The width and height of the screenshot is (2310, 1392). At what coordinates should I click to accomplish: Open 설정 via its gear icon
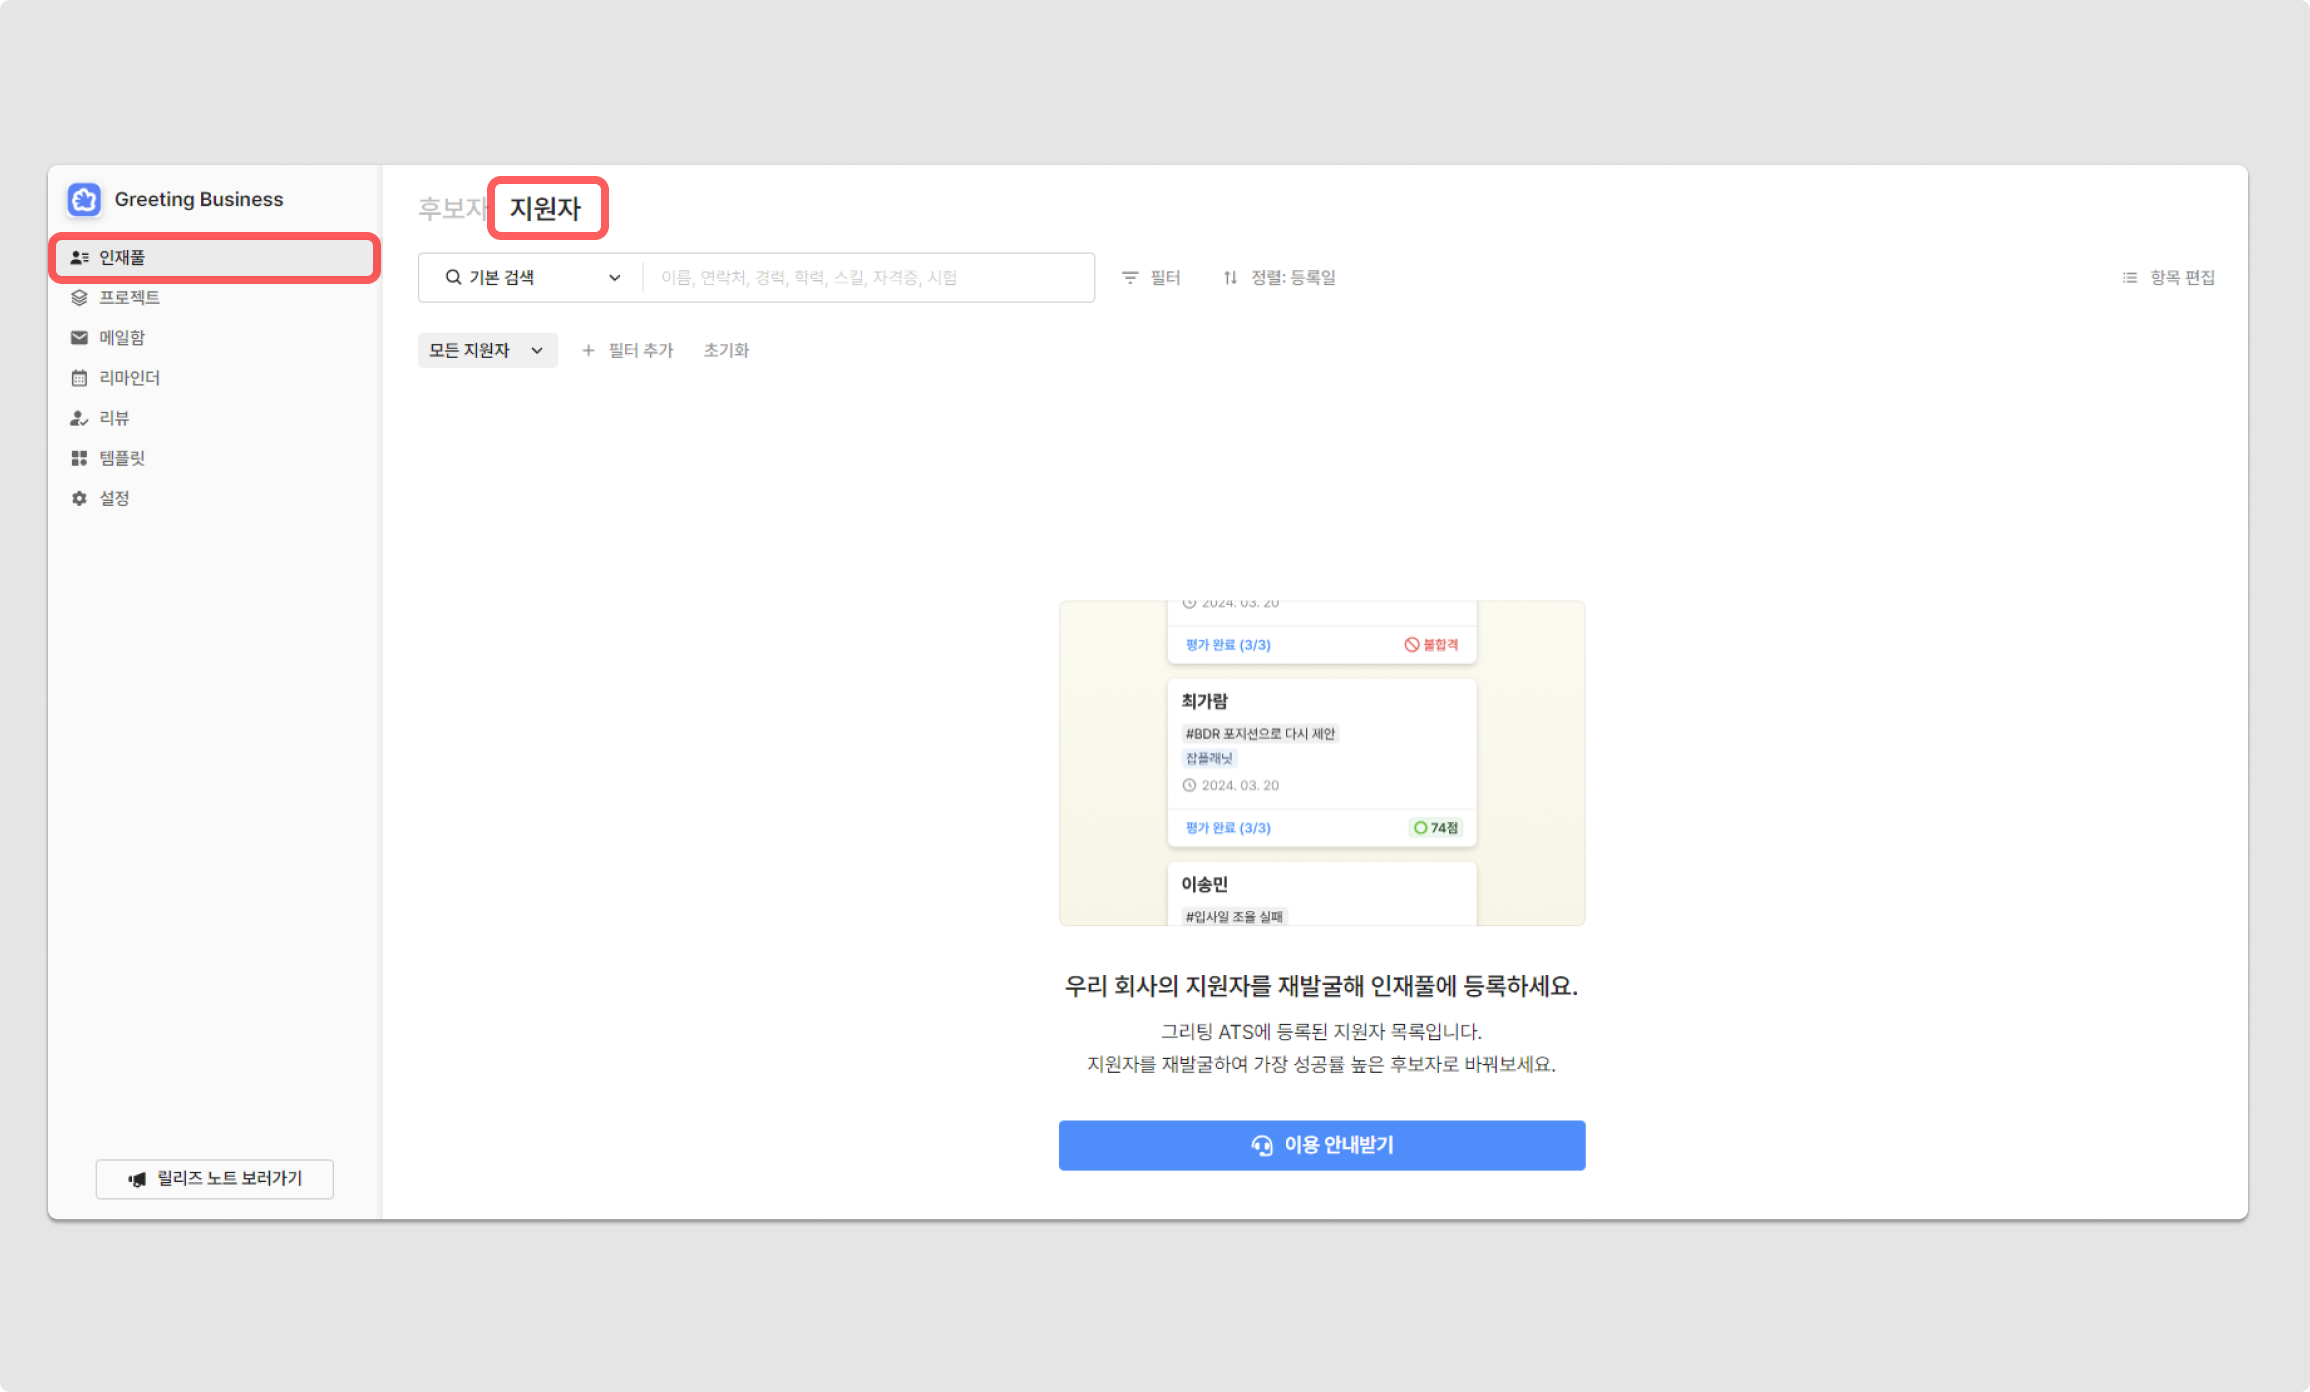pos(79,498)
